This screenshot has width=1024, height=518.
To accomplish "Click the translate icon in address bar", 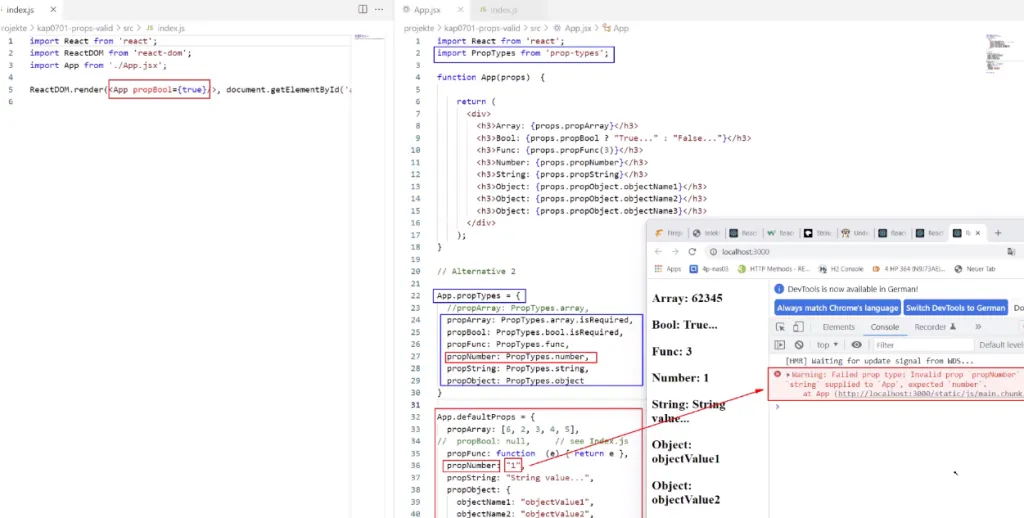I will coord(1012,251).
